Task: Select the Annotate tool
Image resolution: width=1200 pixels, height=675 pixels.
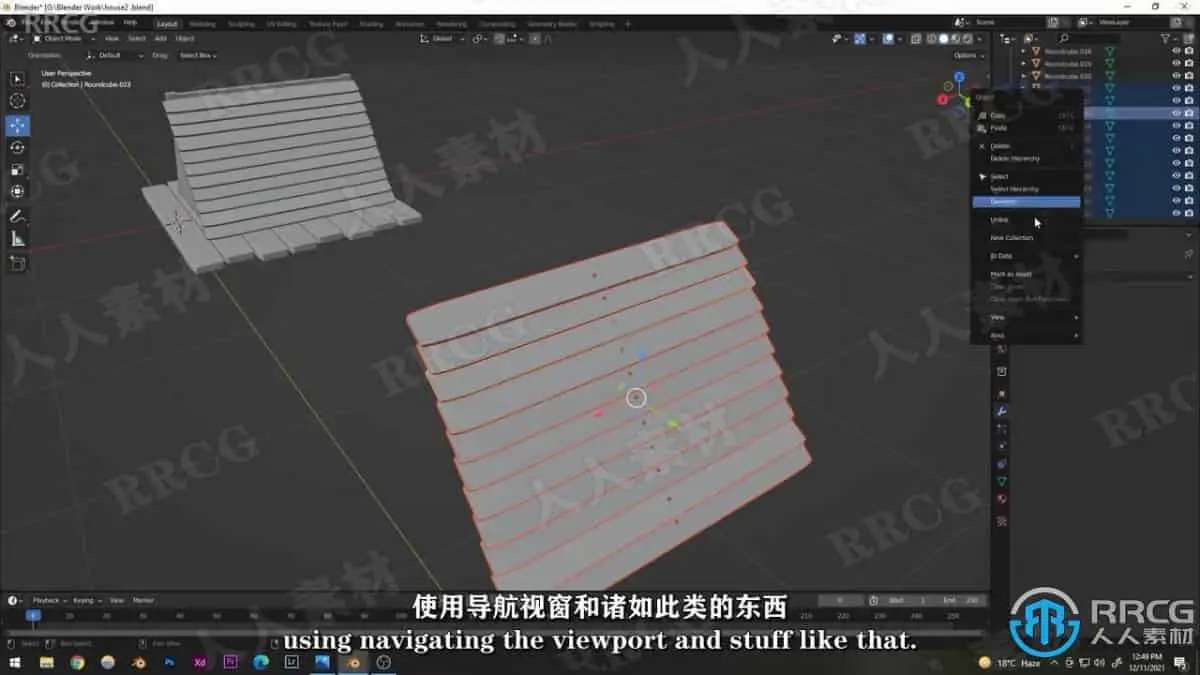Action: [x=18, y=216]
